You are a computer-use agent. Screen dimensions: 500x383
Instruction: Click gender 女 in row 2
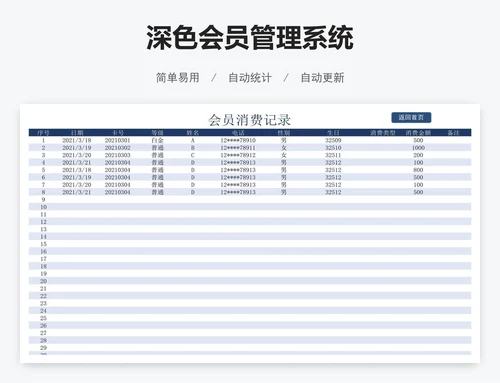click(284, 148)
